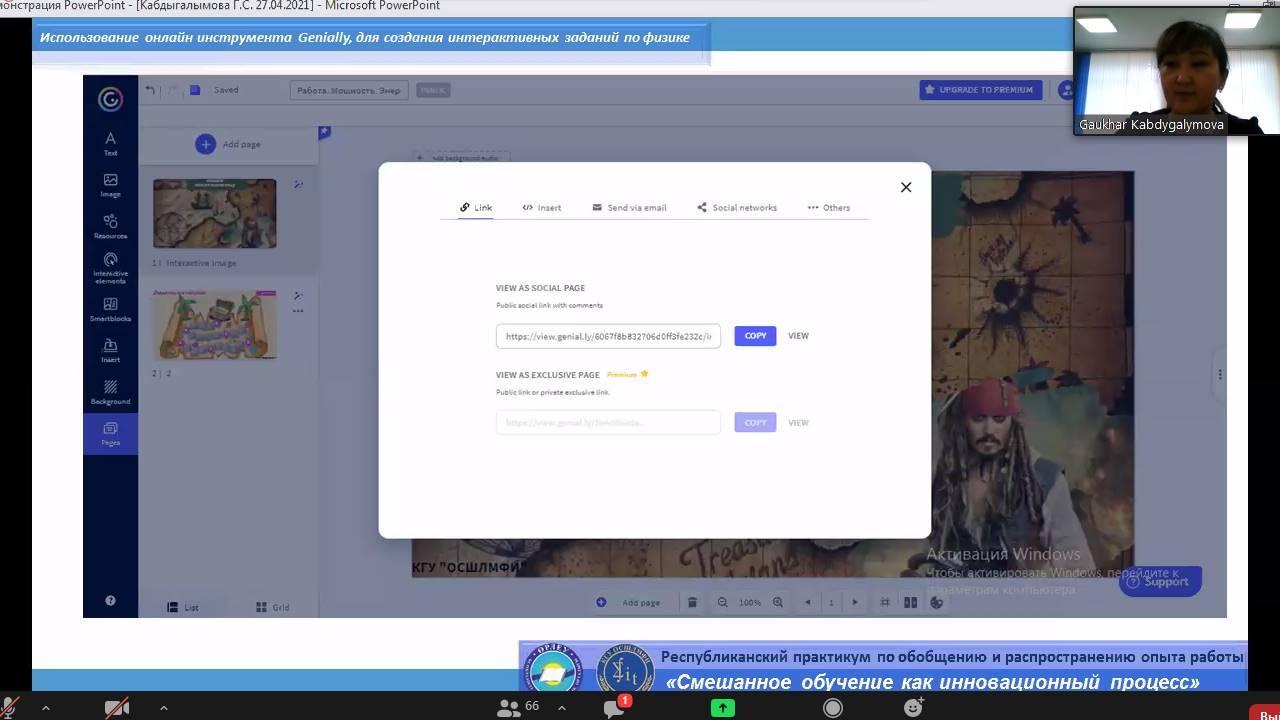Copy the exclusive page link

(x=755, y=422)
